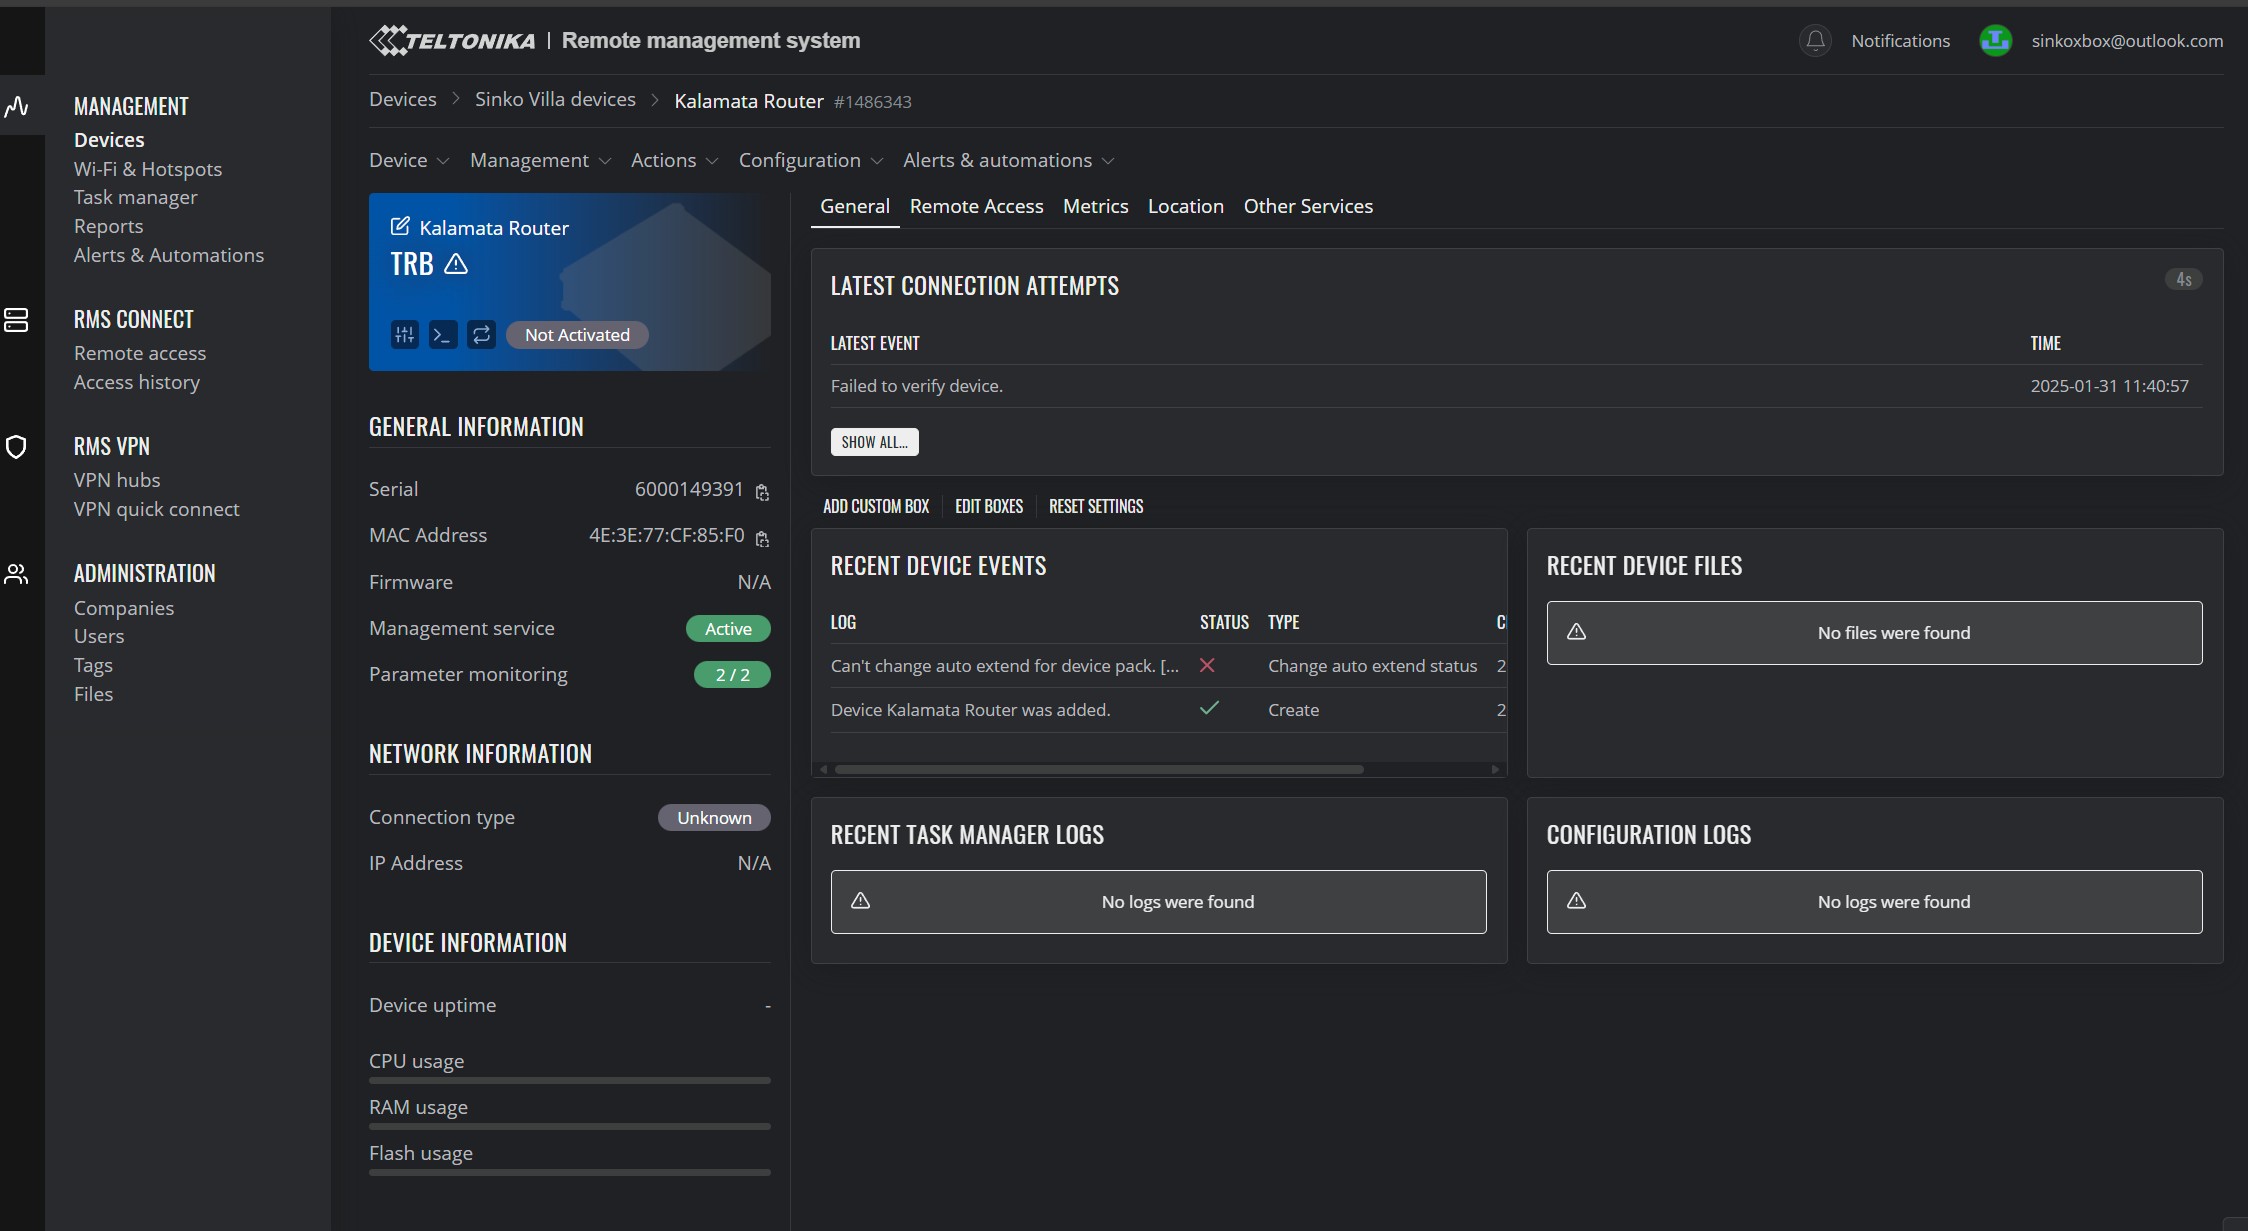Open the CLI terminal icon on device card

tap(443, 335)
